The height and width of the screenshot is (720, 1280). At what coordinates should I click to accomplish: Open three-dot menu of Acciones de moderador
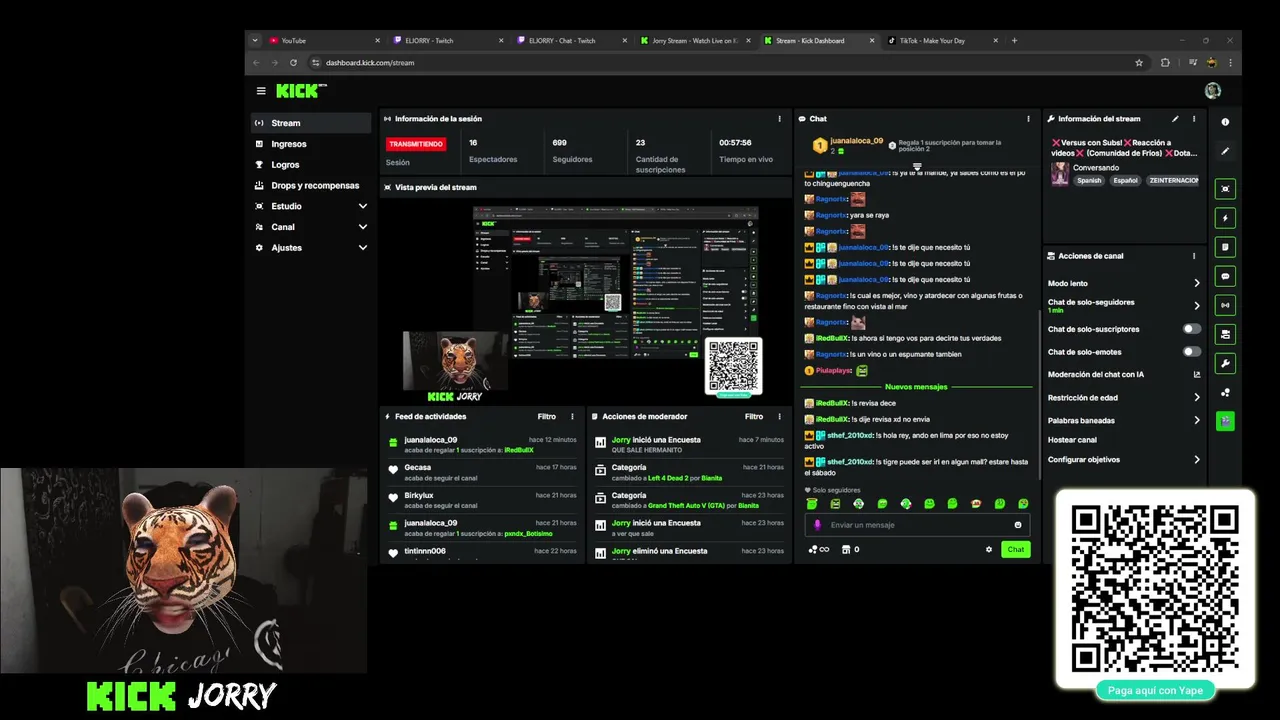(780, 417)
